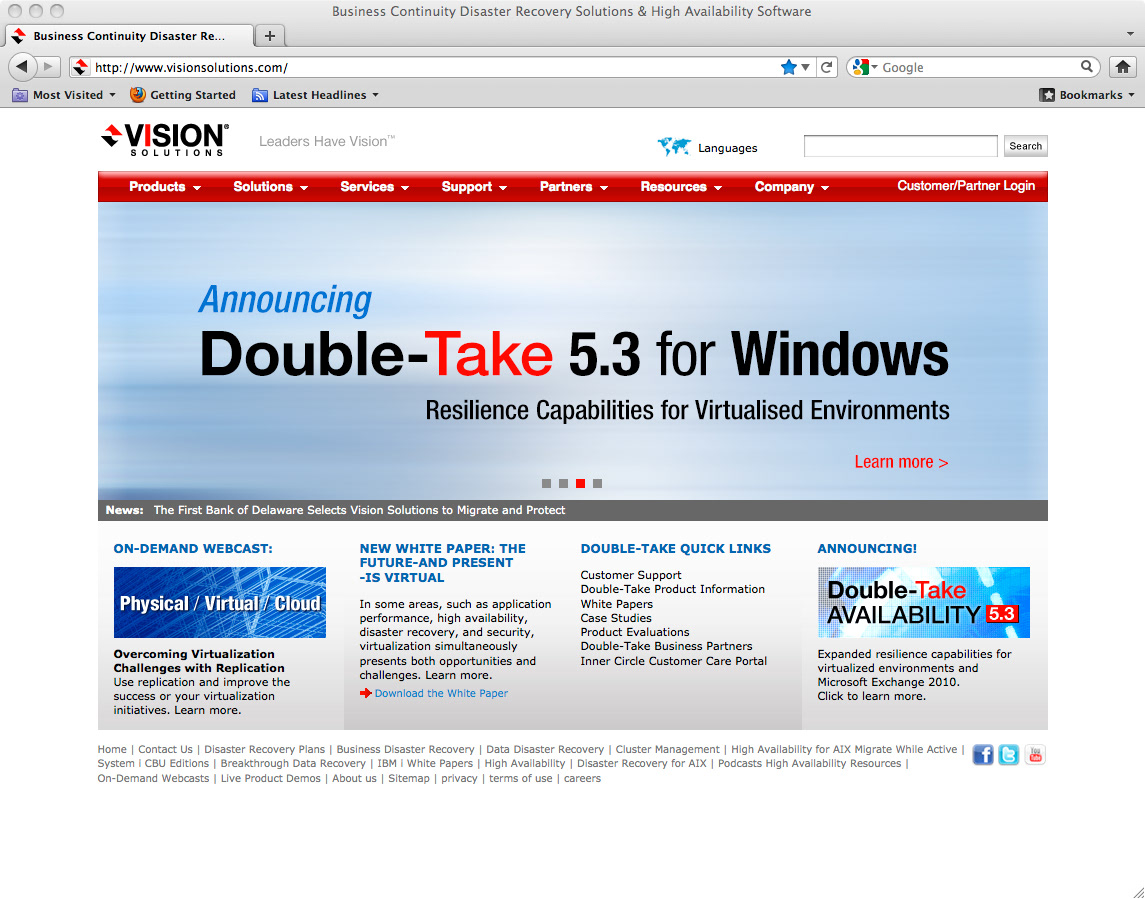Open the Sitemap footer link
Viewport: 1145px width, 899px height.
409,779
